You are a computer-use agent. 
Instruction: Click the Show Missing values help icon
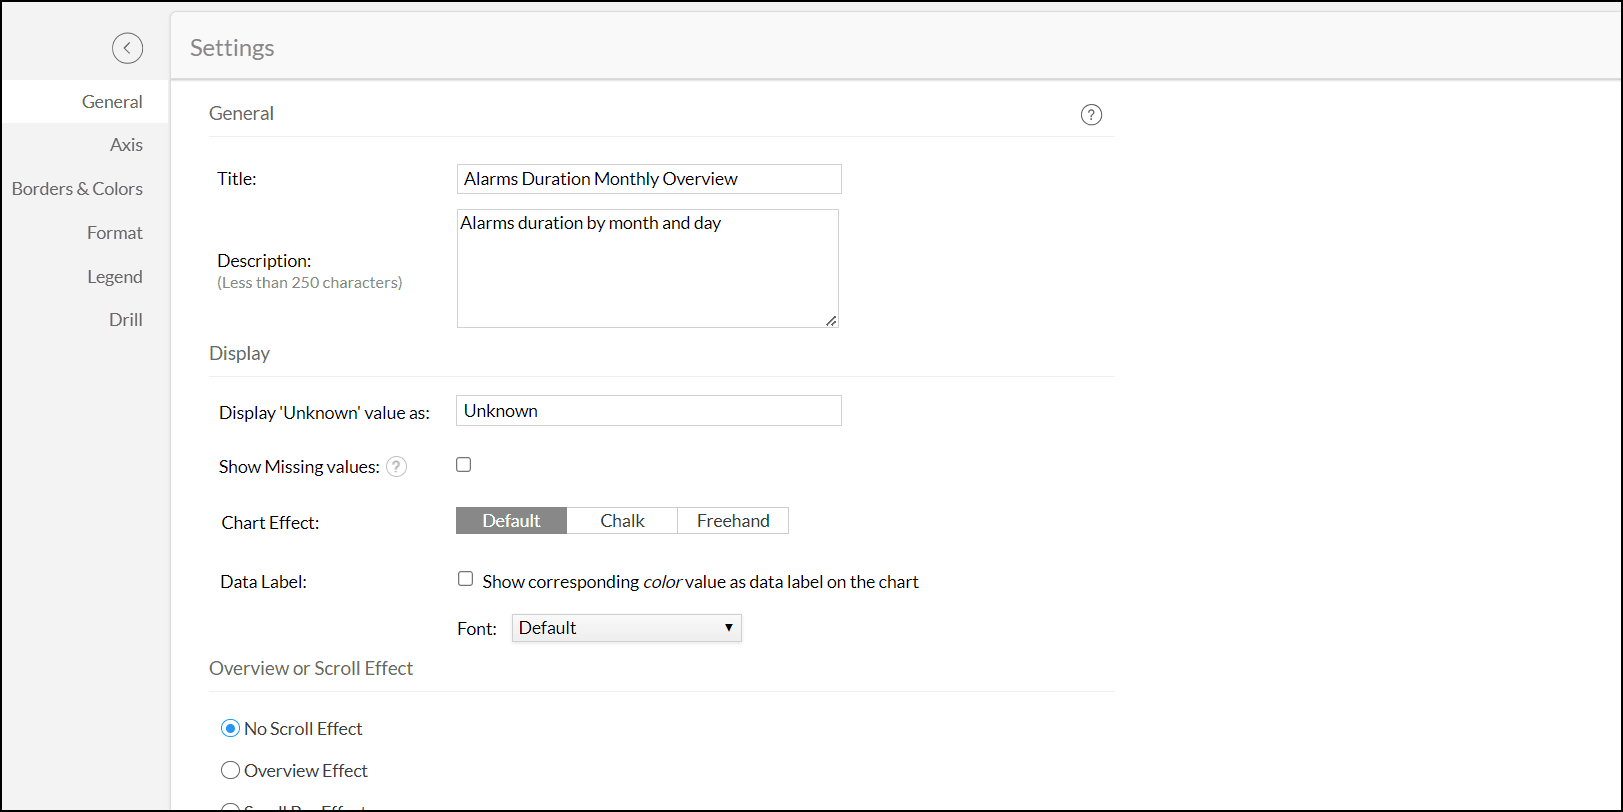pyautogui.click(x=397, y=467)
